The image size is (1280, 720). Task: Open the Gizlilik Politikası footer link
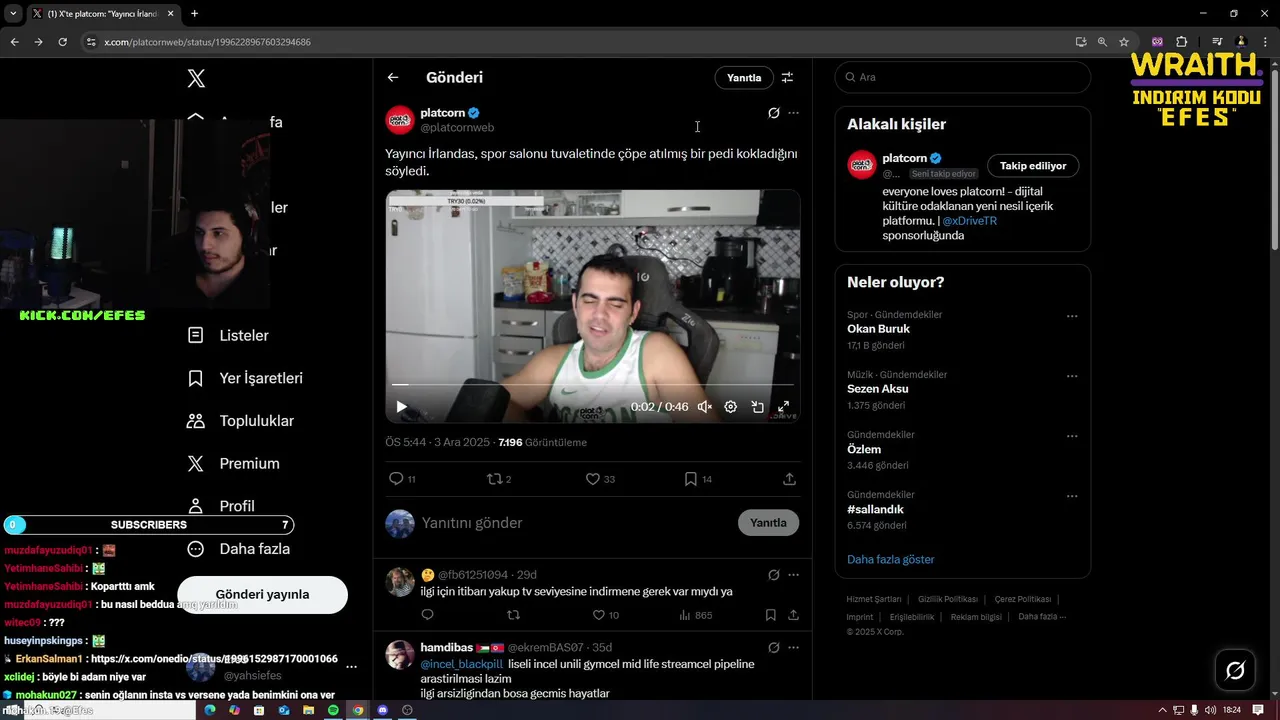click(x=948, y=599)
